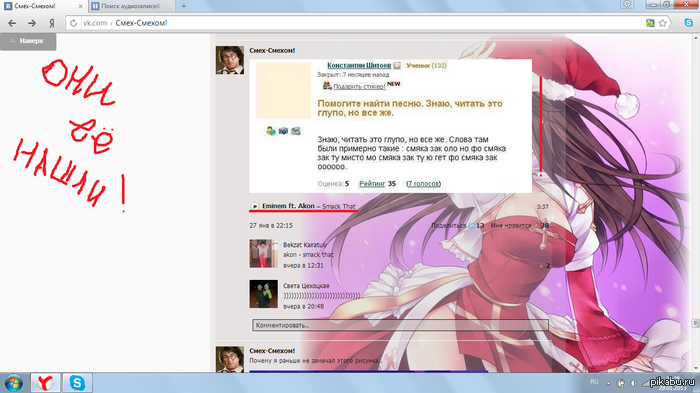Open the attached question screenshot image

point(391,126)
